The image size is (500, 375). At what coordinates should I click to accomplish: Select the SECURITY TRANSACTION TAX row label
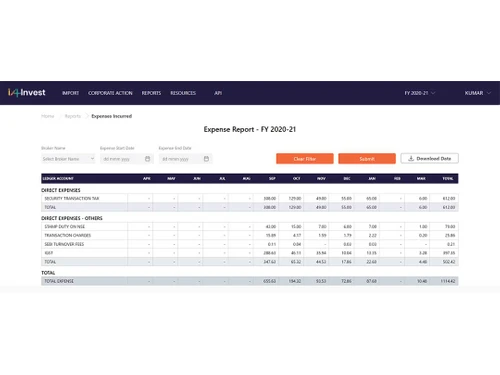72,198
